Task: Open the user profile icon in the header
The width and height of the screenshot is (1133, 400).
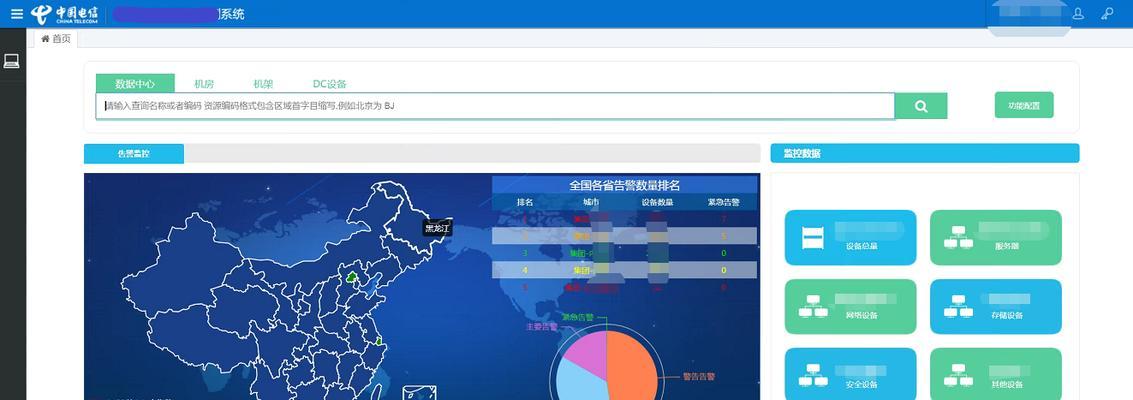Action: (1078, 14)
